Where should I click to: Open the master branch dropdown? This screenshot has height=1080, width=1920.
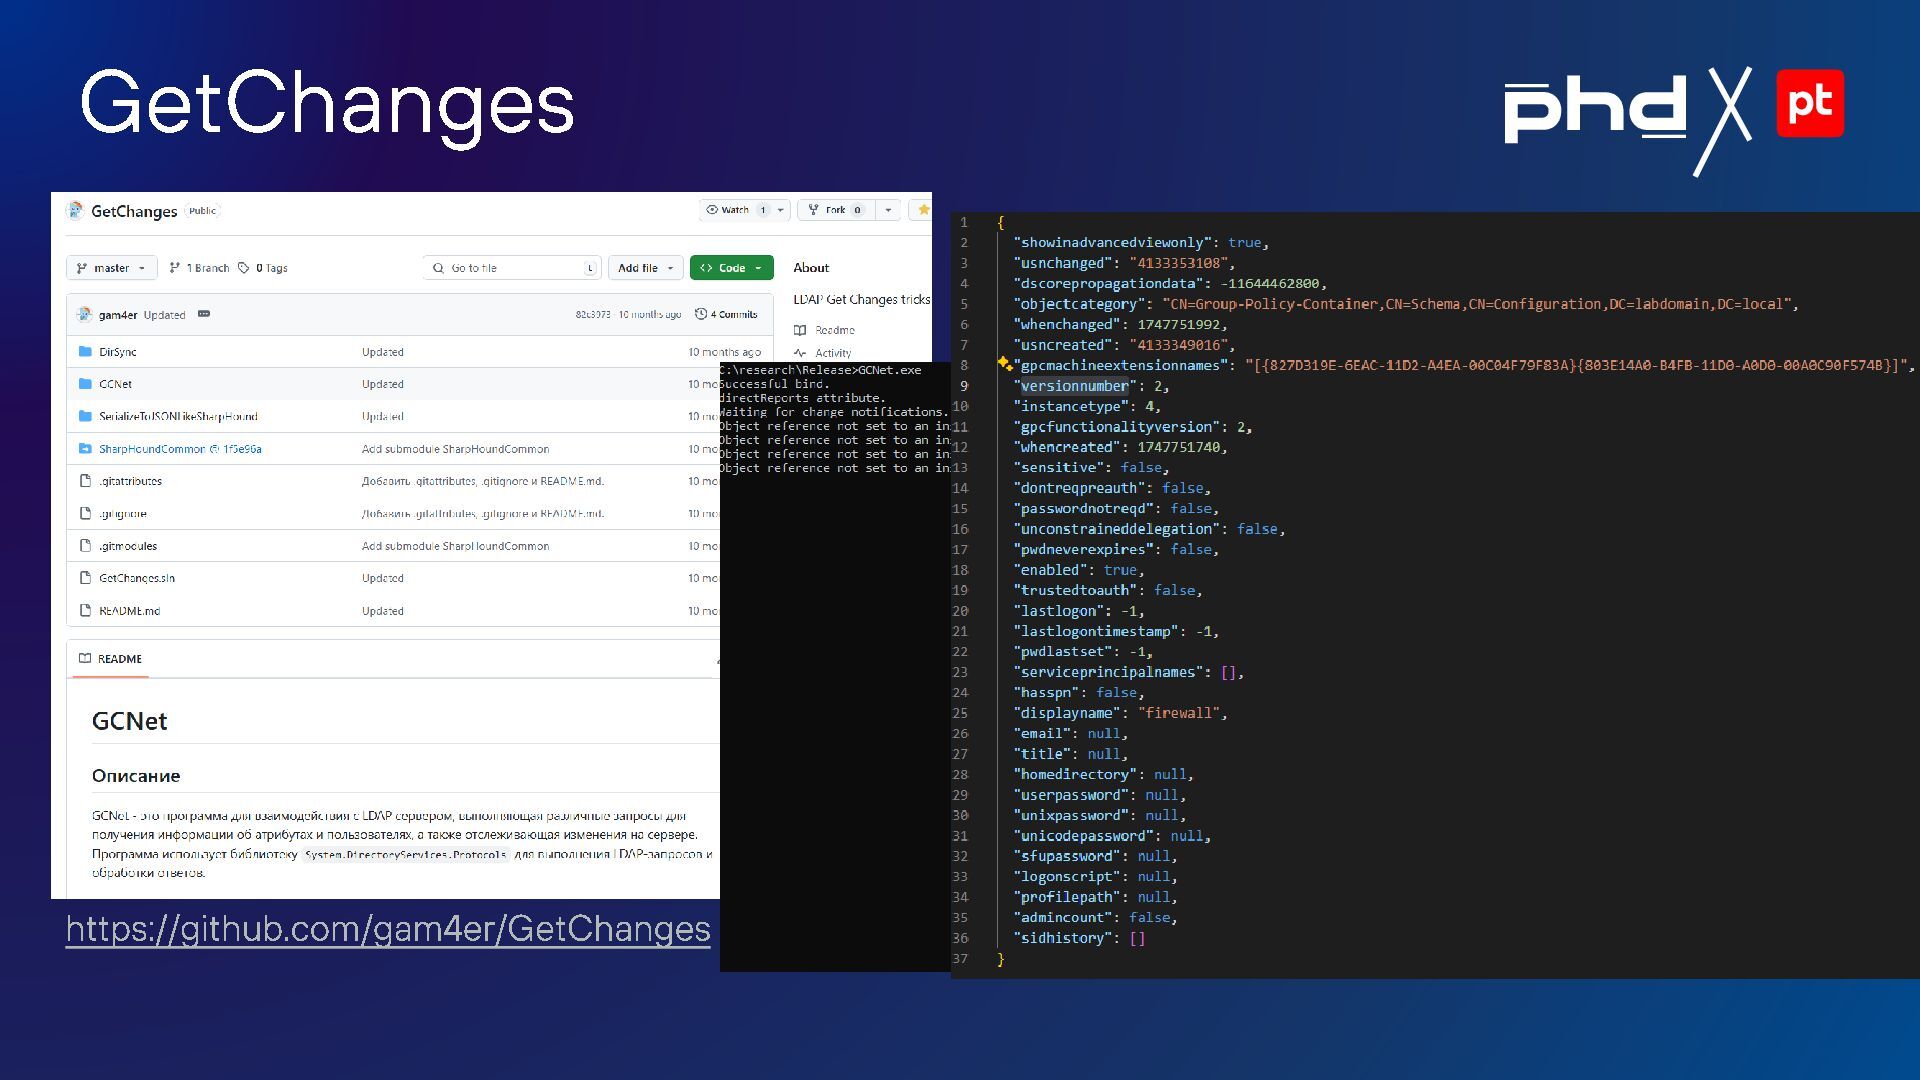[x=111, y=268]
